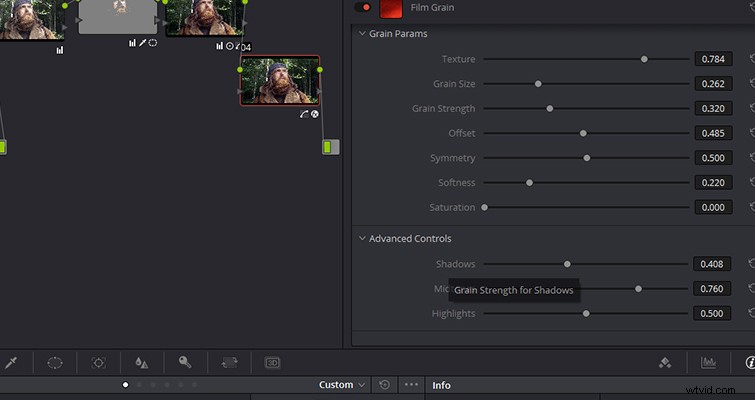Click the info (i) icon in the toolbar
The image size is (755, 400).
click(x=749, y=362)
